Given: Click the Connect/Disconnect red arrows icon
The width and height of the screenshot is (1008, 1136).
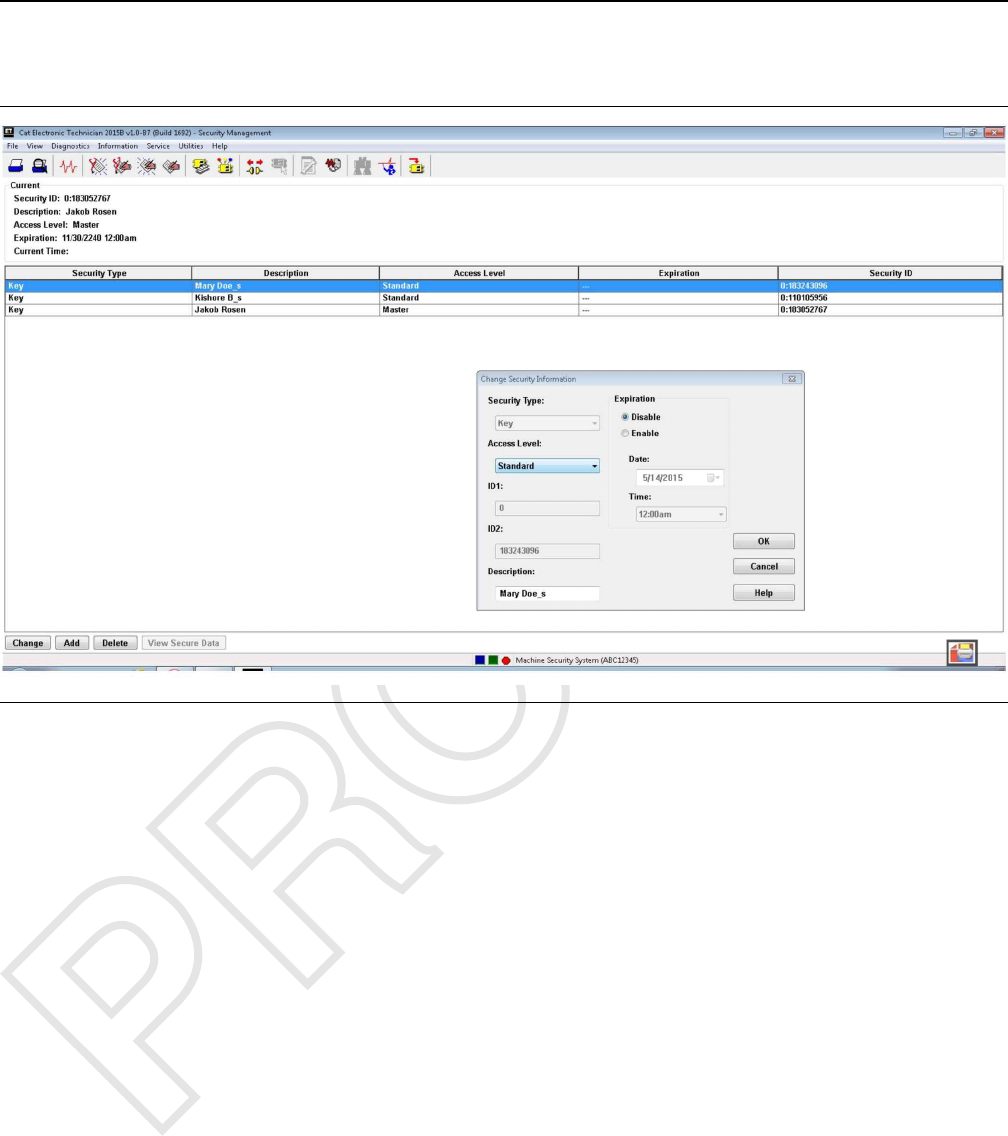Looking at the screenshot, I should pos(254,167).
